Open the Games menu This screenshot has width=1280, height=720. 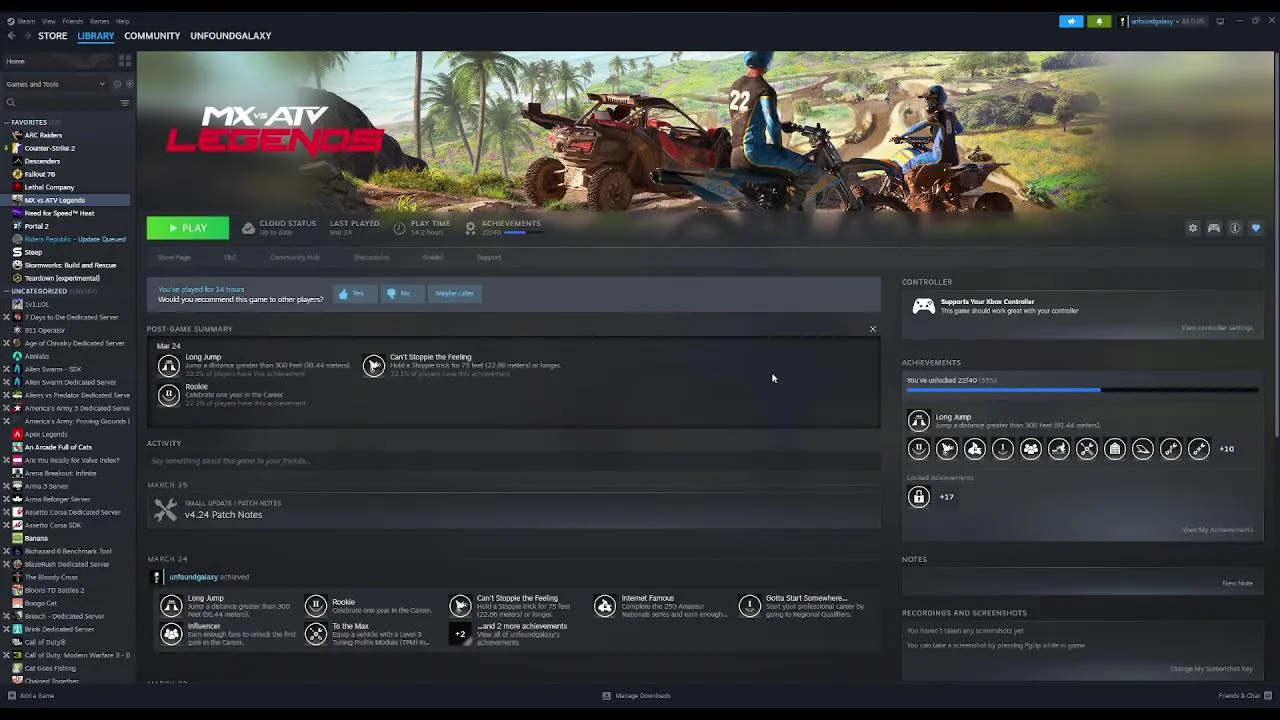99,21
